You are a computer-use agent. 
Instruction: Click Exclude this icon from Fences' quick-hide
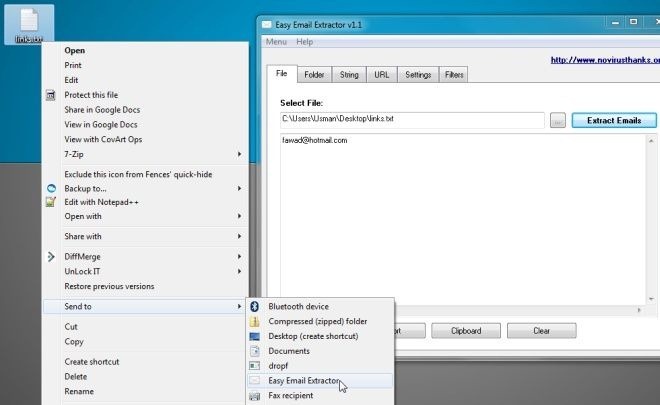[x=138, y=174]
